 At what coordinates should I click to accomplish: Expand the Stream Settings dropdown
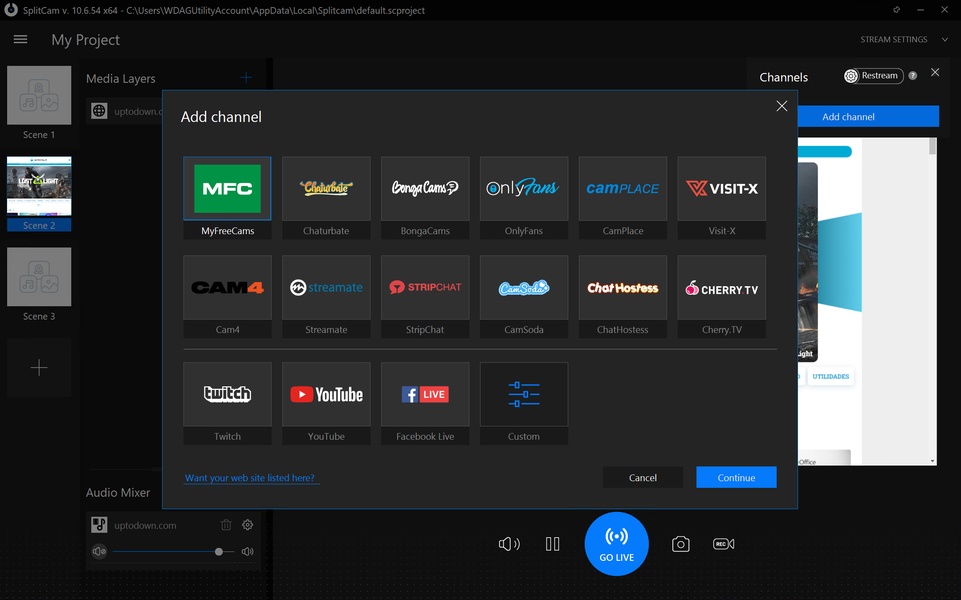907,40
